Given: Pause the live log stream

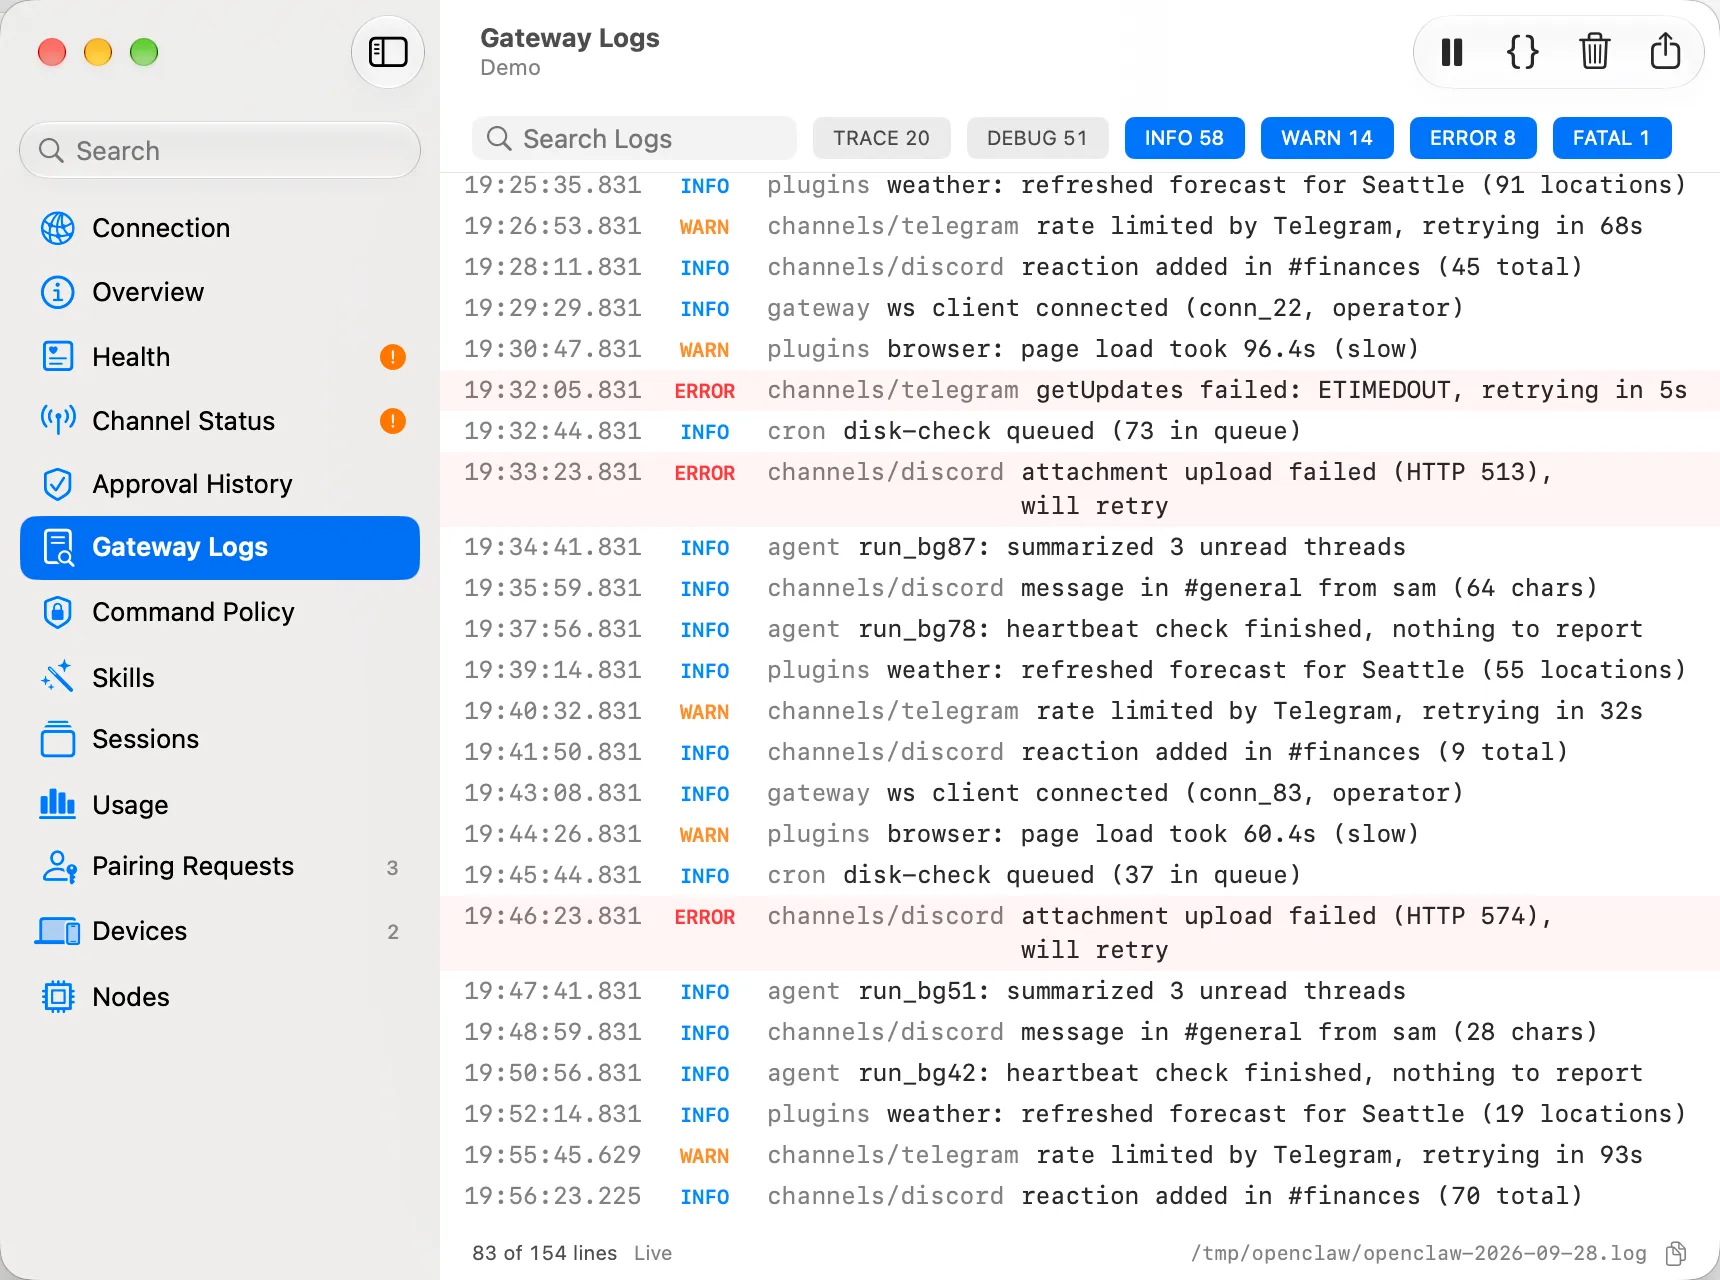Looking at the screenshot, I should pos(1452,52).
